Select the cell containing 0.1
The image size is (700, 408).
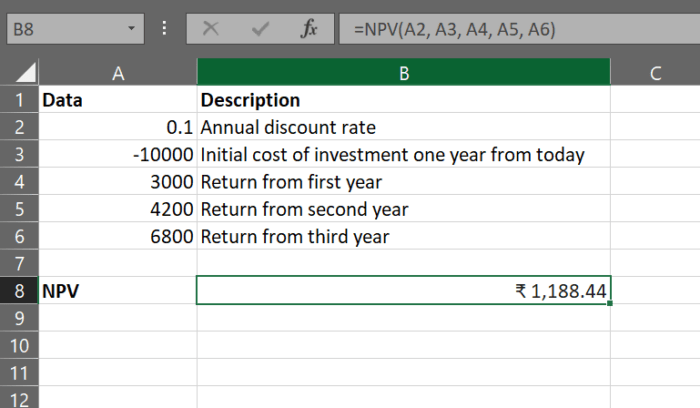point(118,127)
